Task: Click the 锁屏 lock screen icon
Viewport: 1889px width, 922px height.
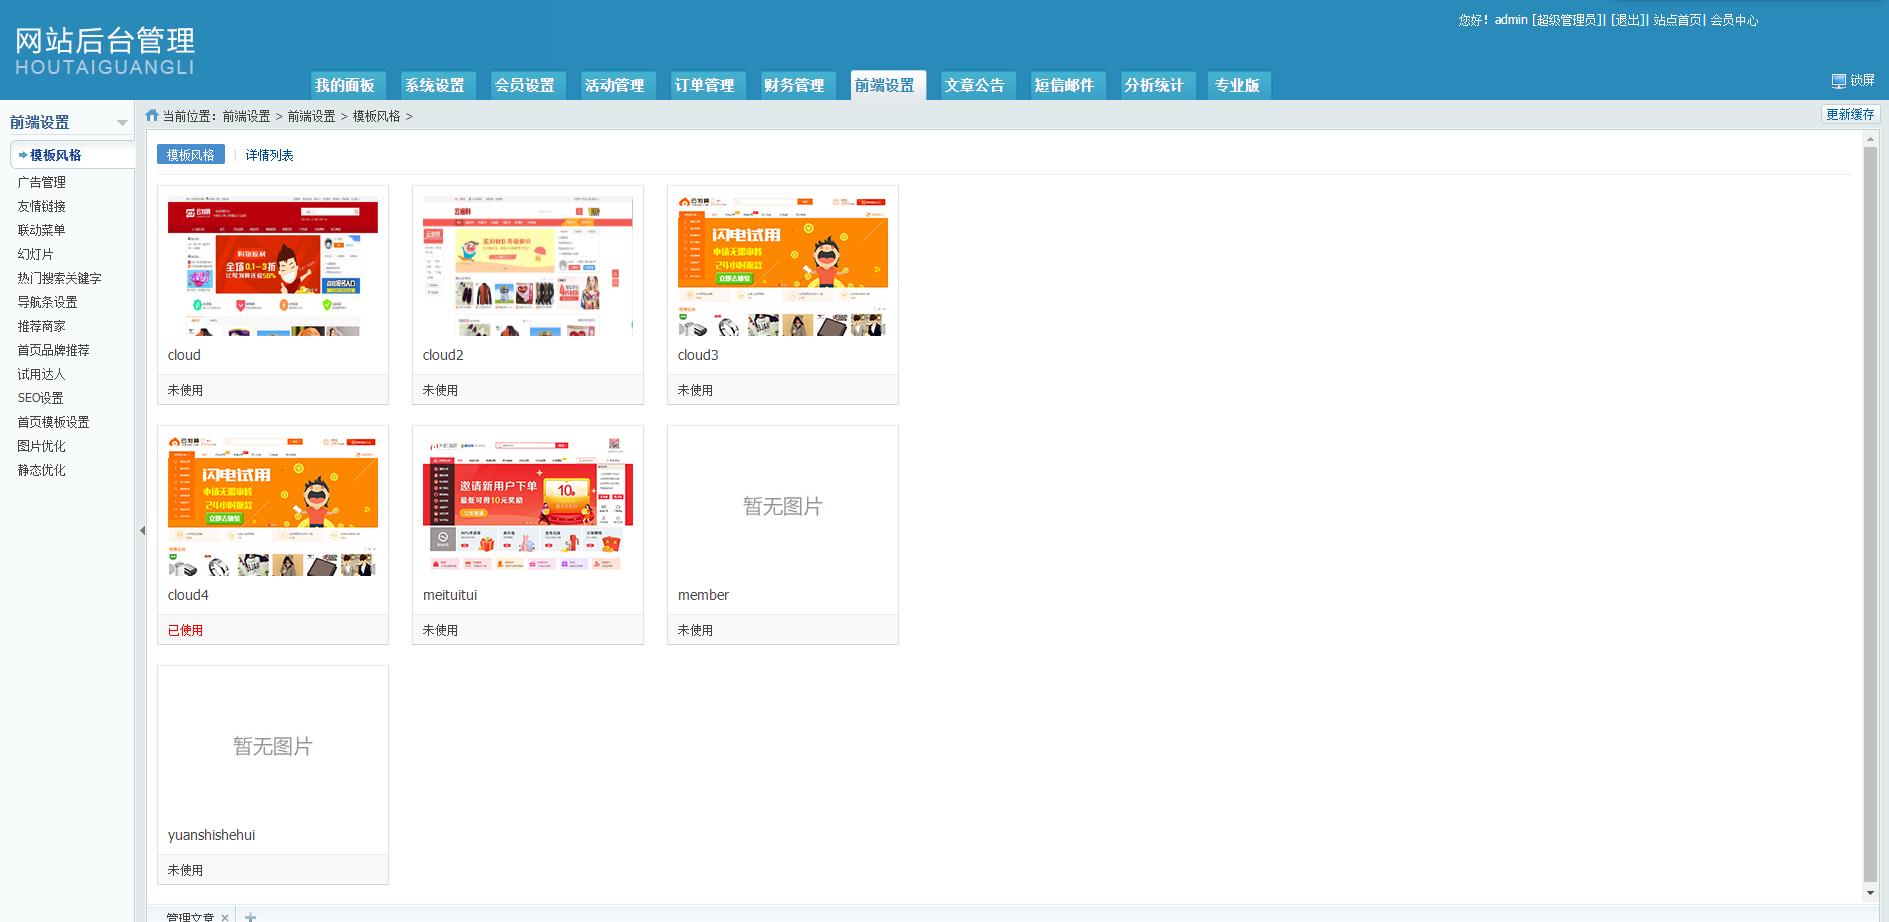Action: point(1838,81)
